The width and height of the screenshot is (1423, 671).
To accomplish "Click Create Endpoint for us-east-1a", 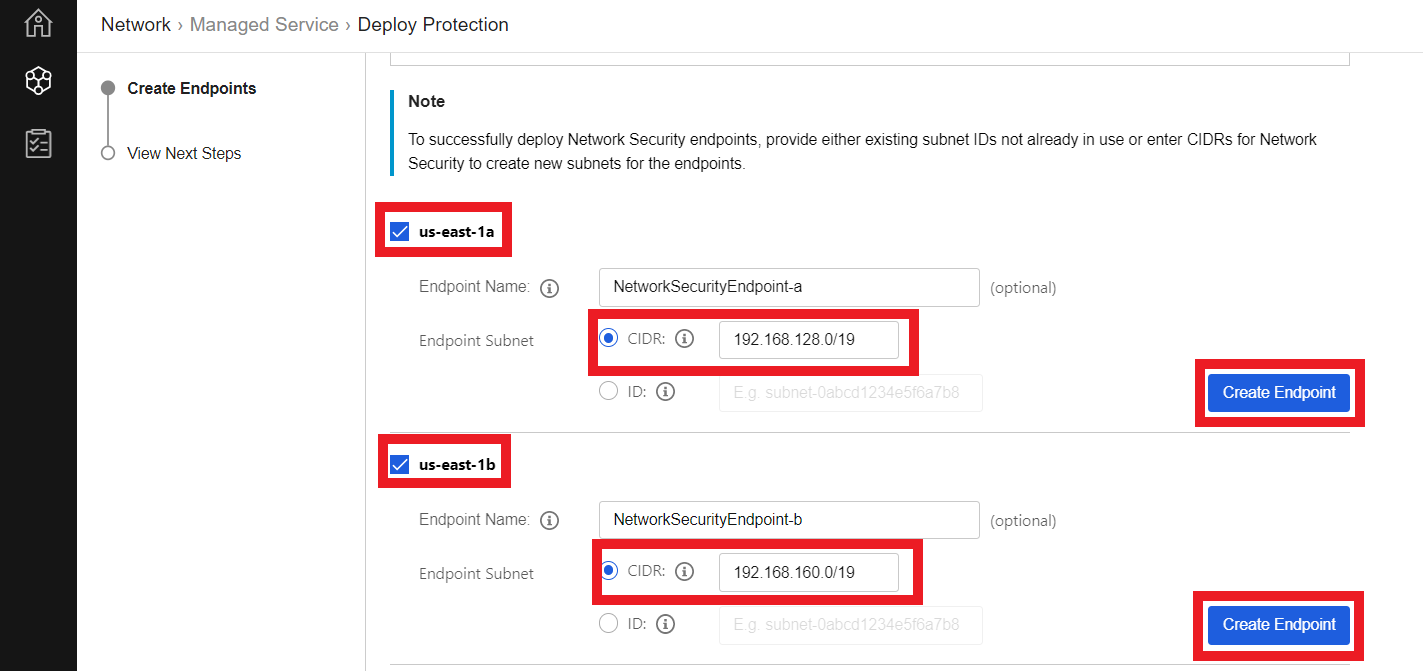I will tap(1279, 392).
